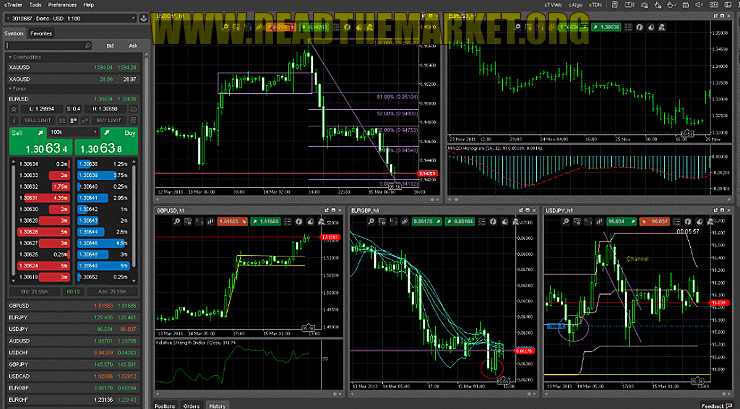Click the zoom magnifier in EURGBP chart toolbar

tap(371, 221)
